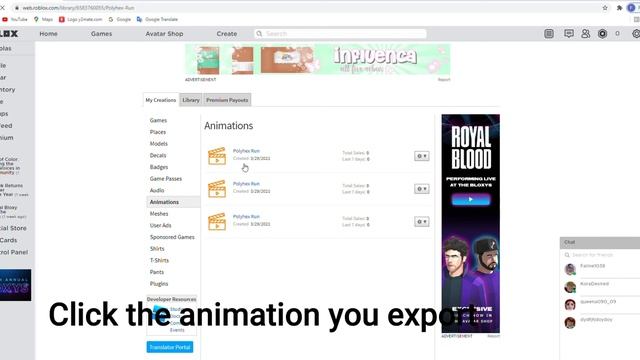Select Places in the creations list
This screenshot has height=360, width=640.
[158, 132]
